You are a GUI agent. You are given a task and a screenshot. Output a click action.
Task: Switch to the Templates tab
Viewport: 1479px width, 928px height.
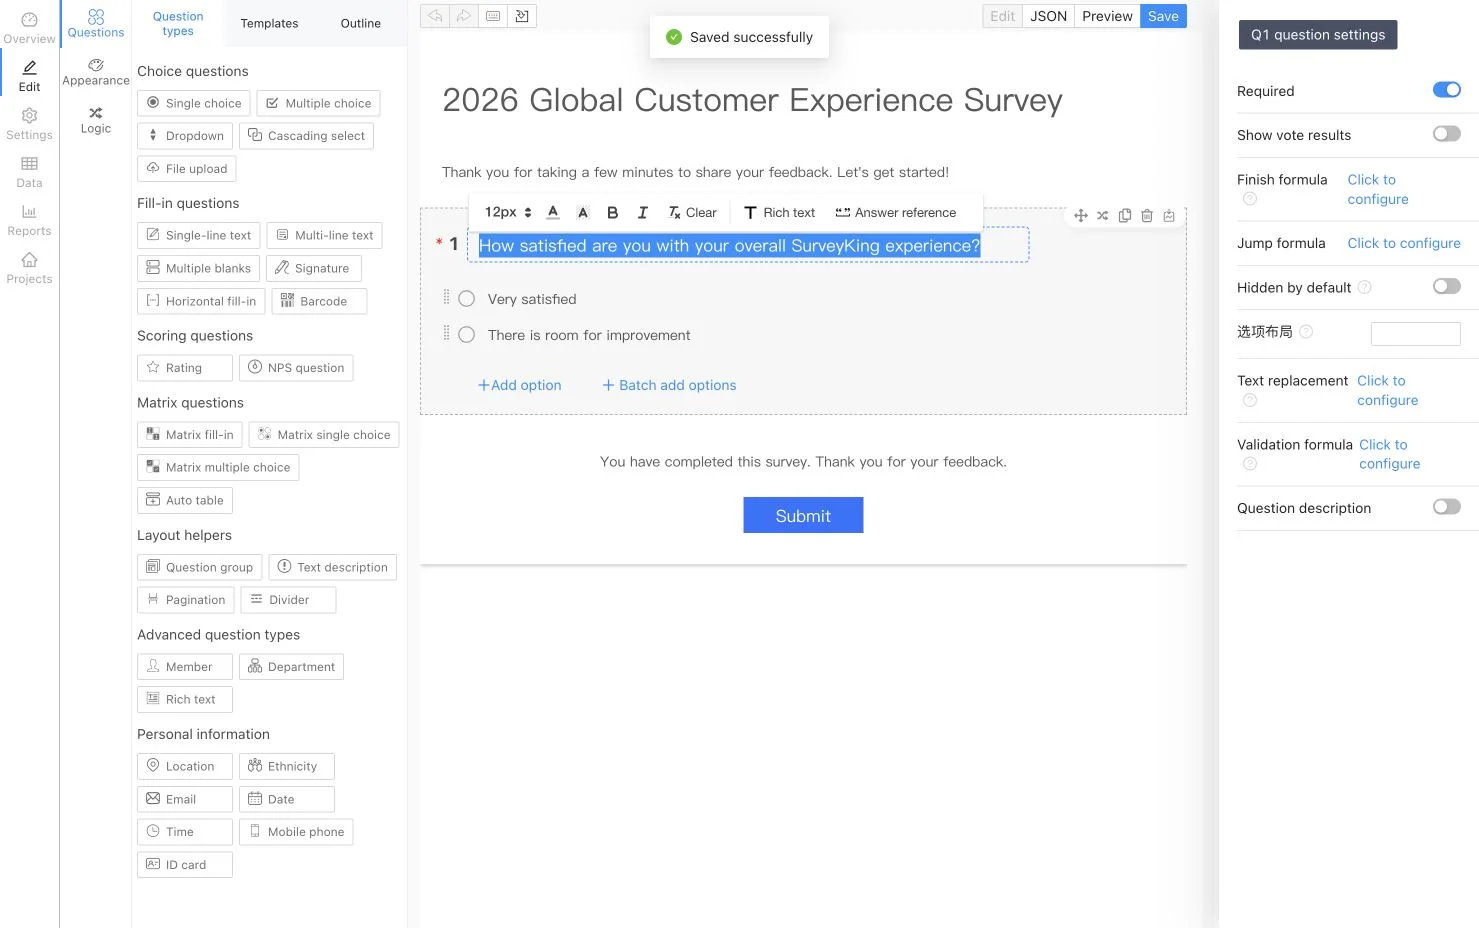pyautogui.click(x=269, y=23)
